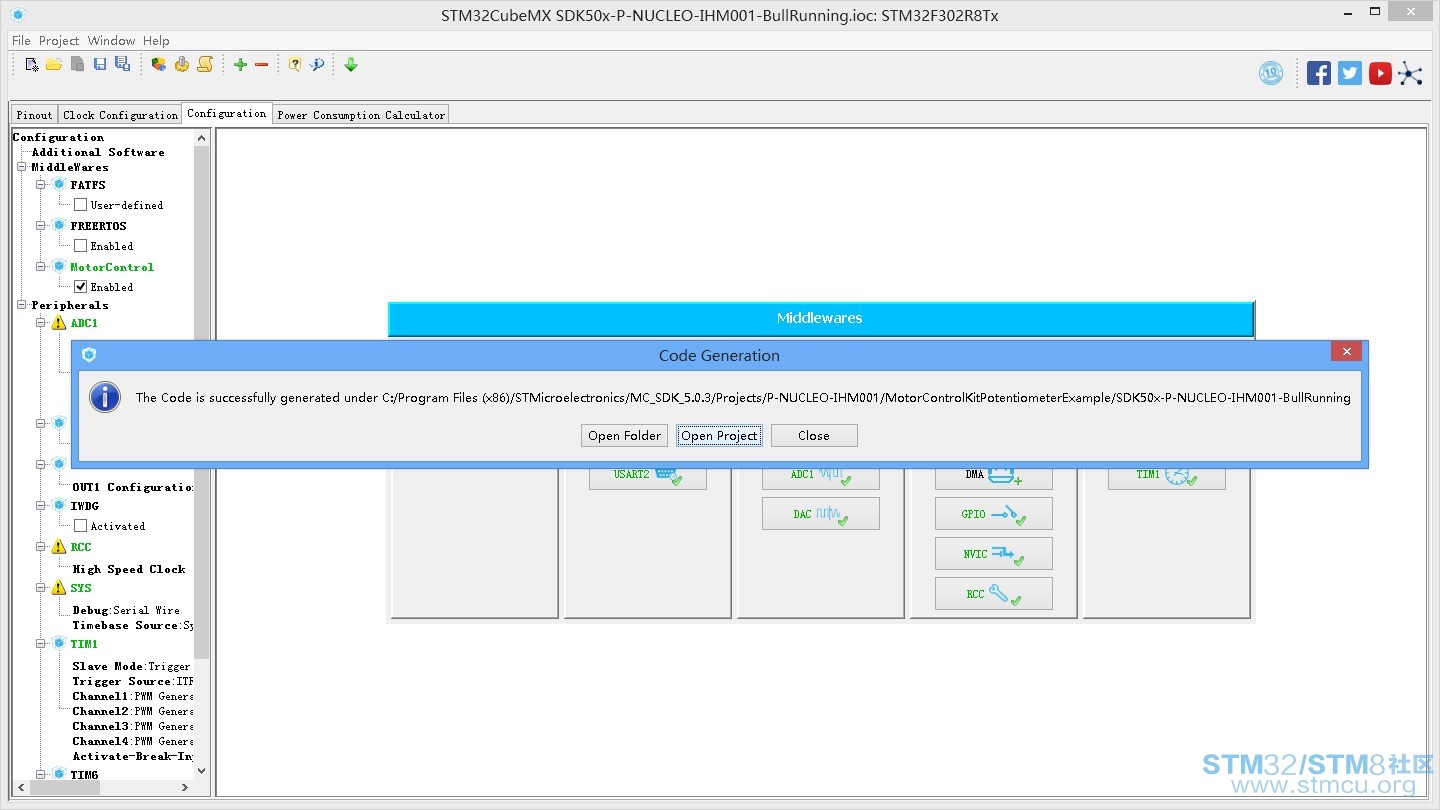Click the ADC1 warning triangle icon
The image size is (1440, 810).
(58, 323)
